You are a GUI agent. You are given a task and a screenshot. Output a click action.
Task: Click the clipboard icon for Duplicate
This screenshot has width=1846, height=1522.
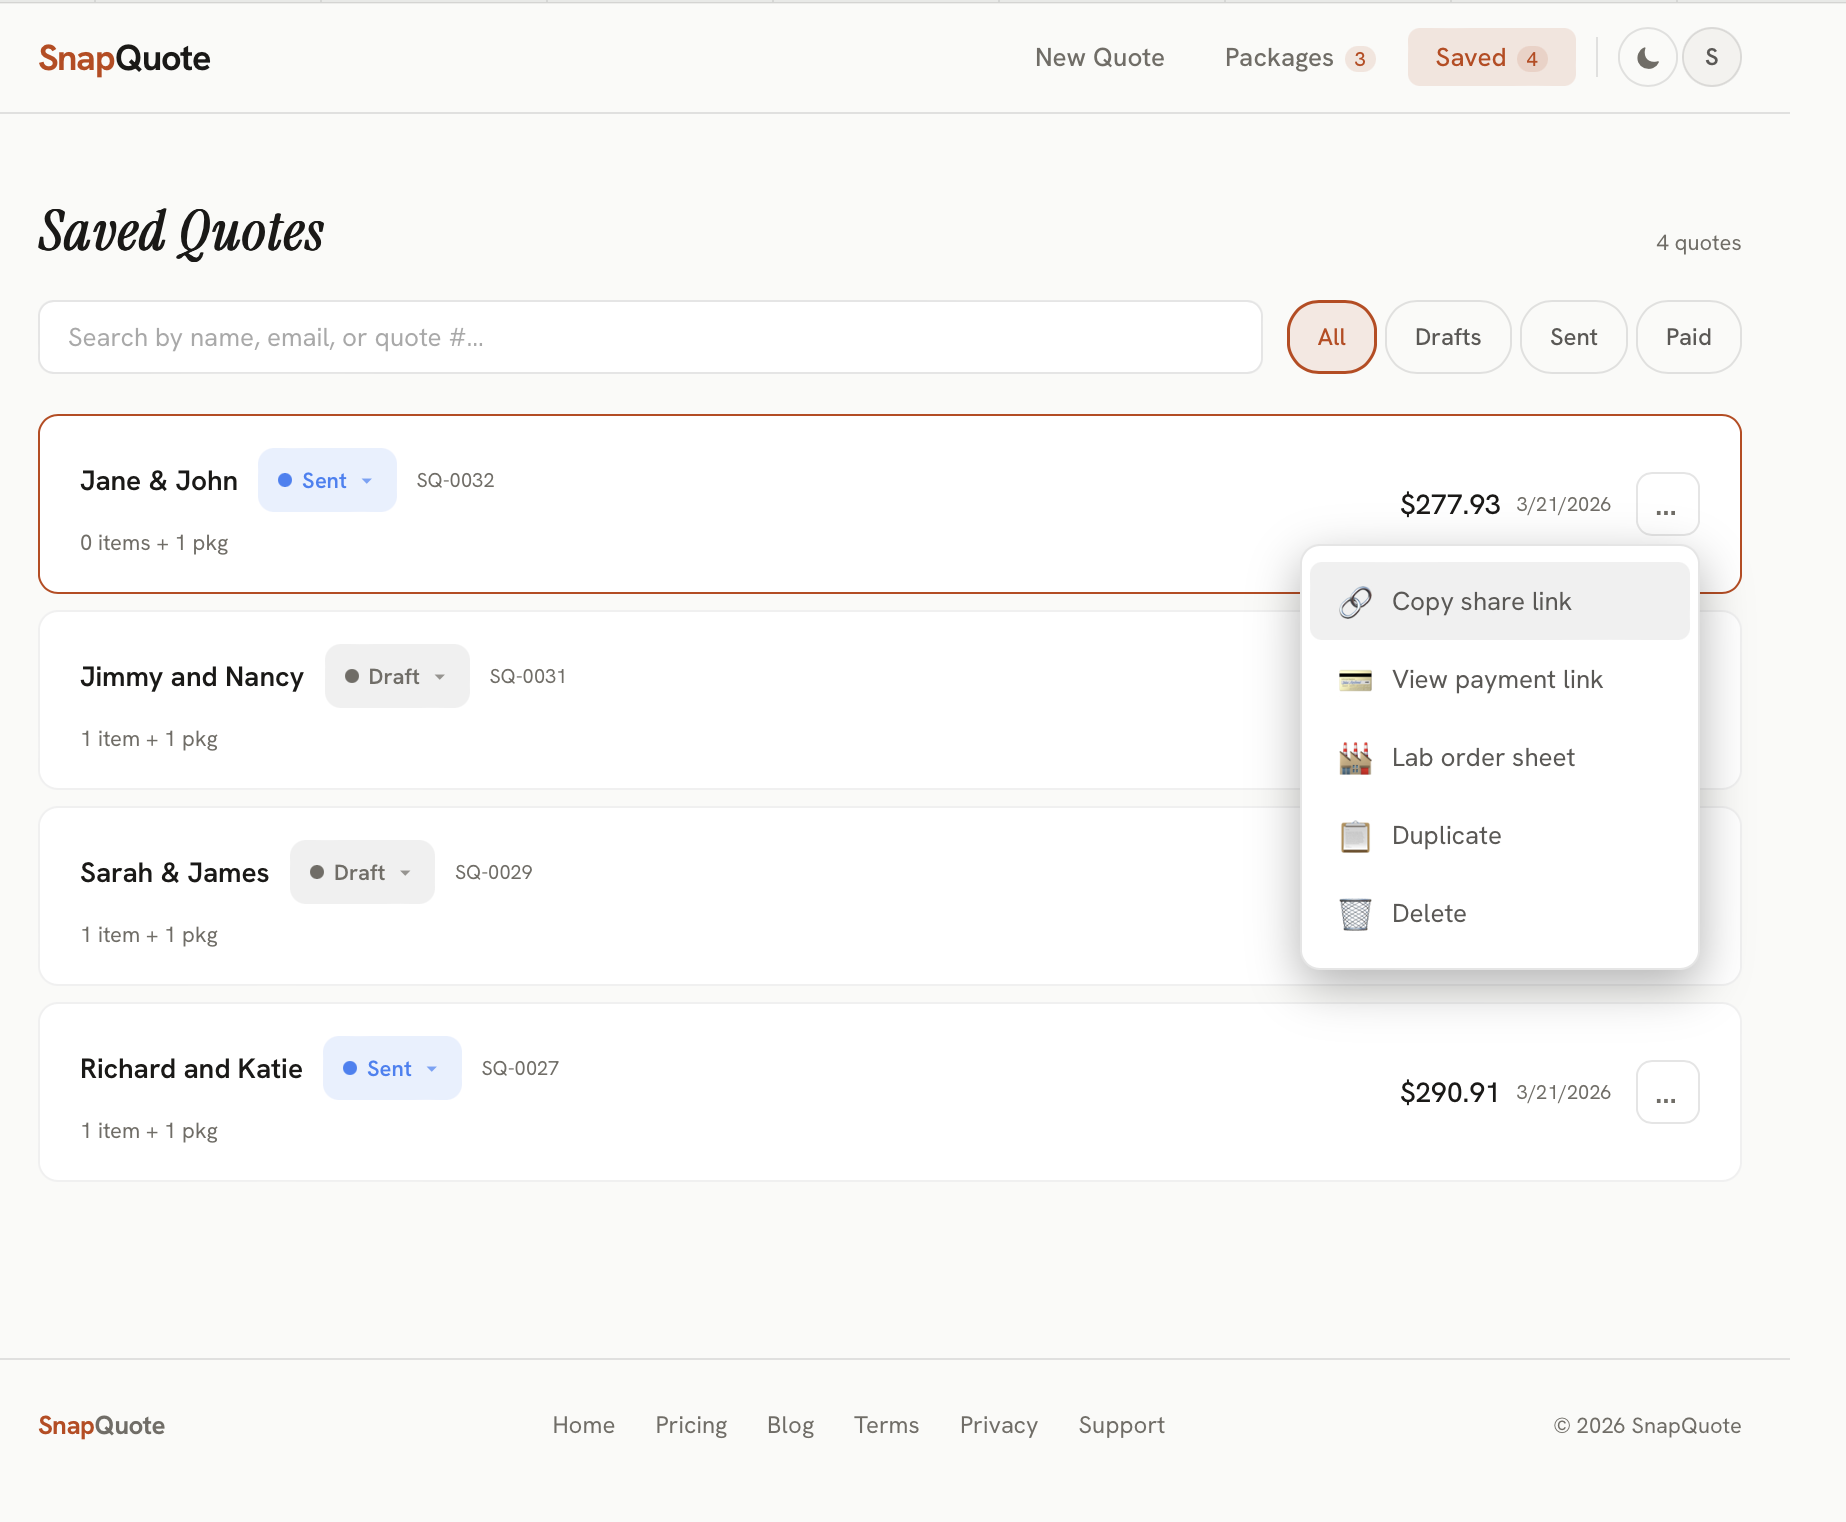click(x=1355, y=836)
